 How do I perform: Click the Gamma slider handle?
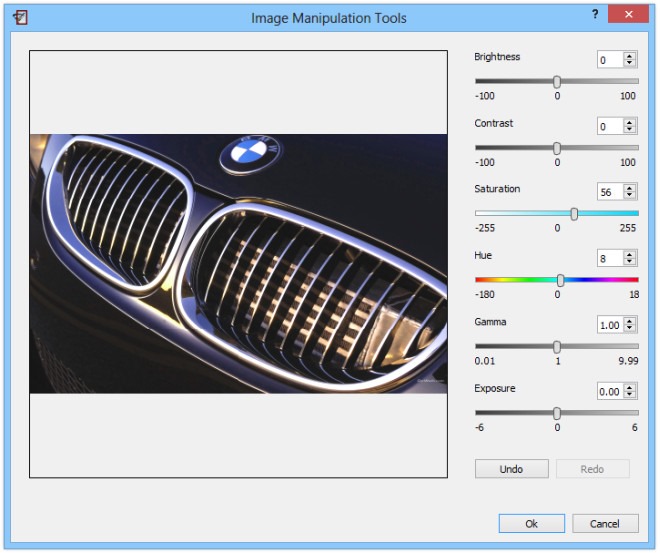557,347
